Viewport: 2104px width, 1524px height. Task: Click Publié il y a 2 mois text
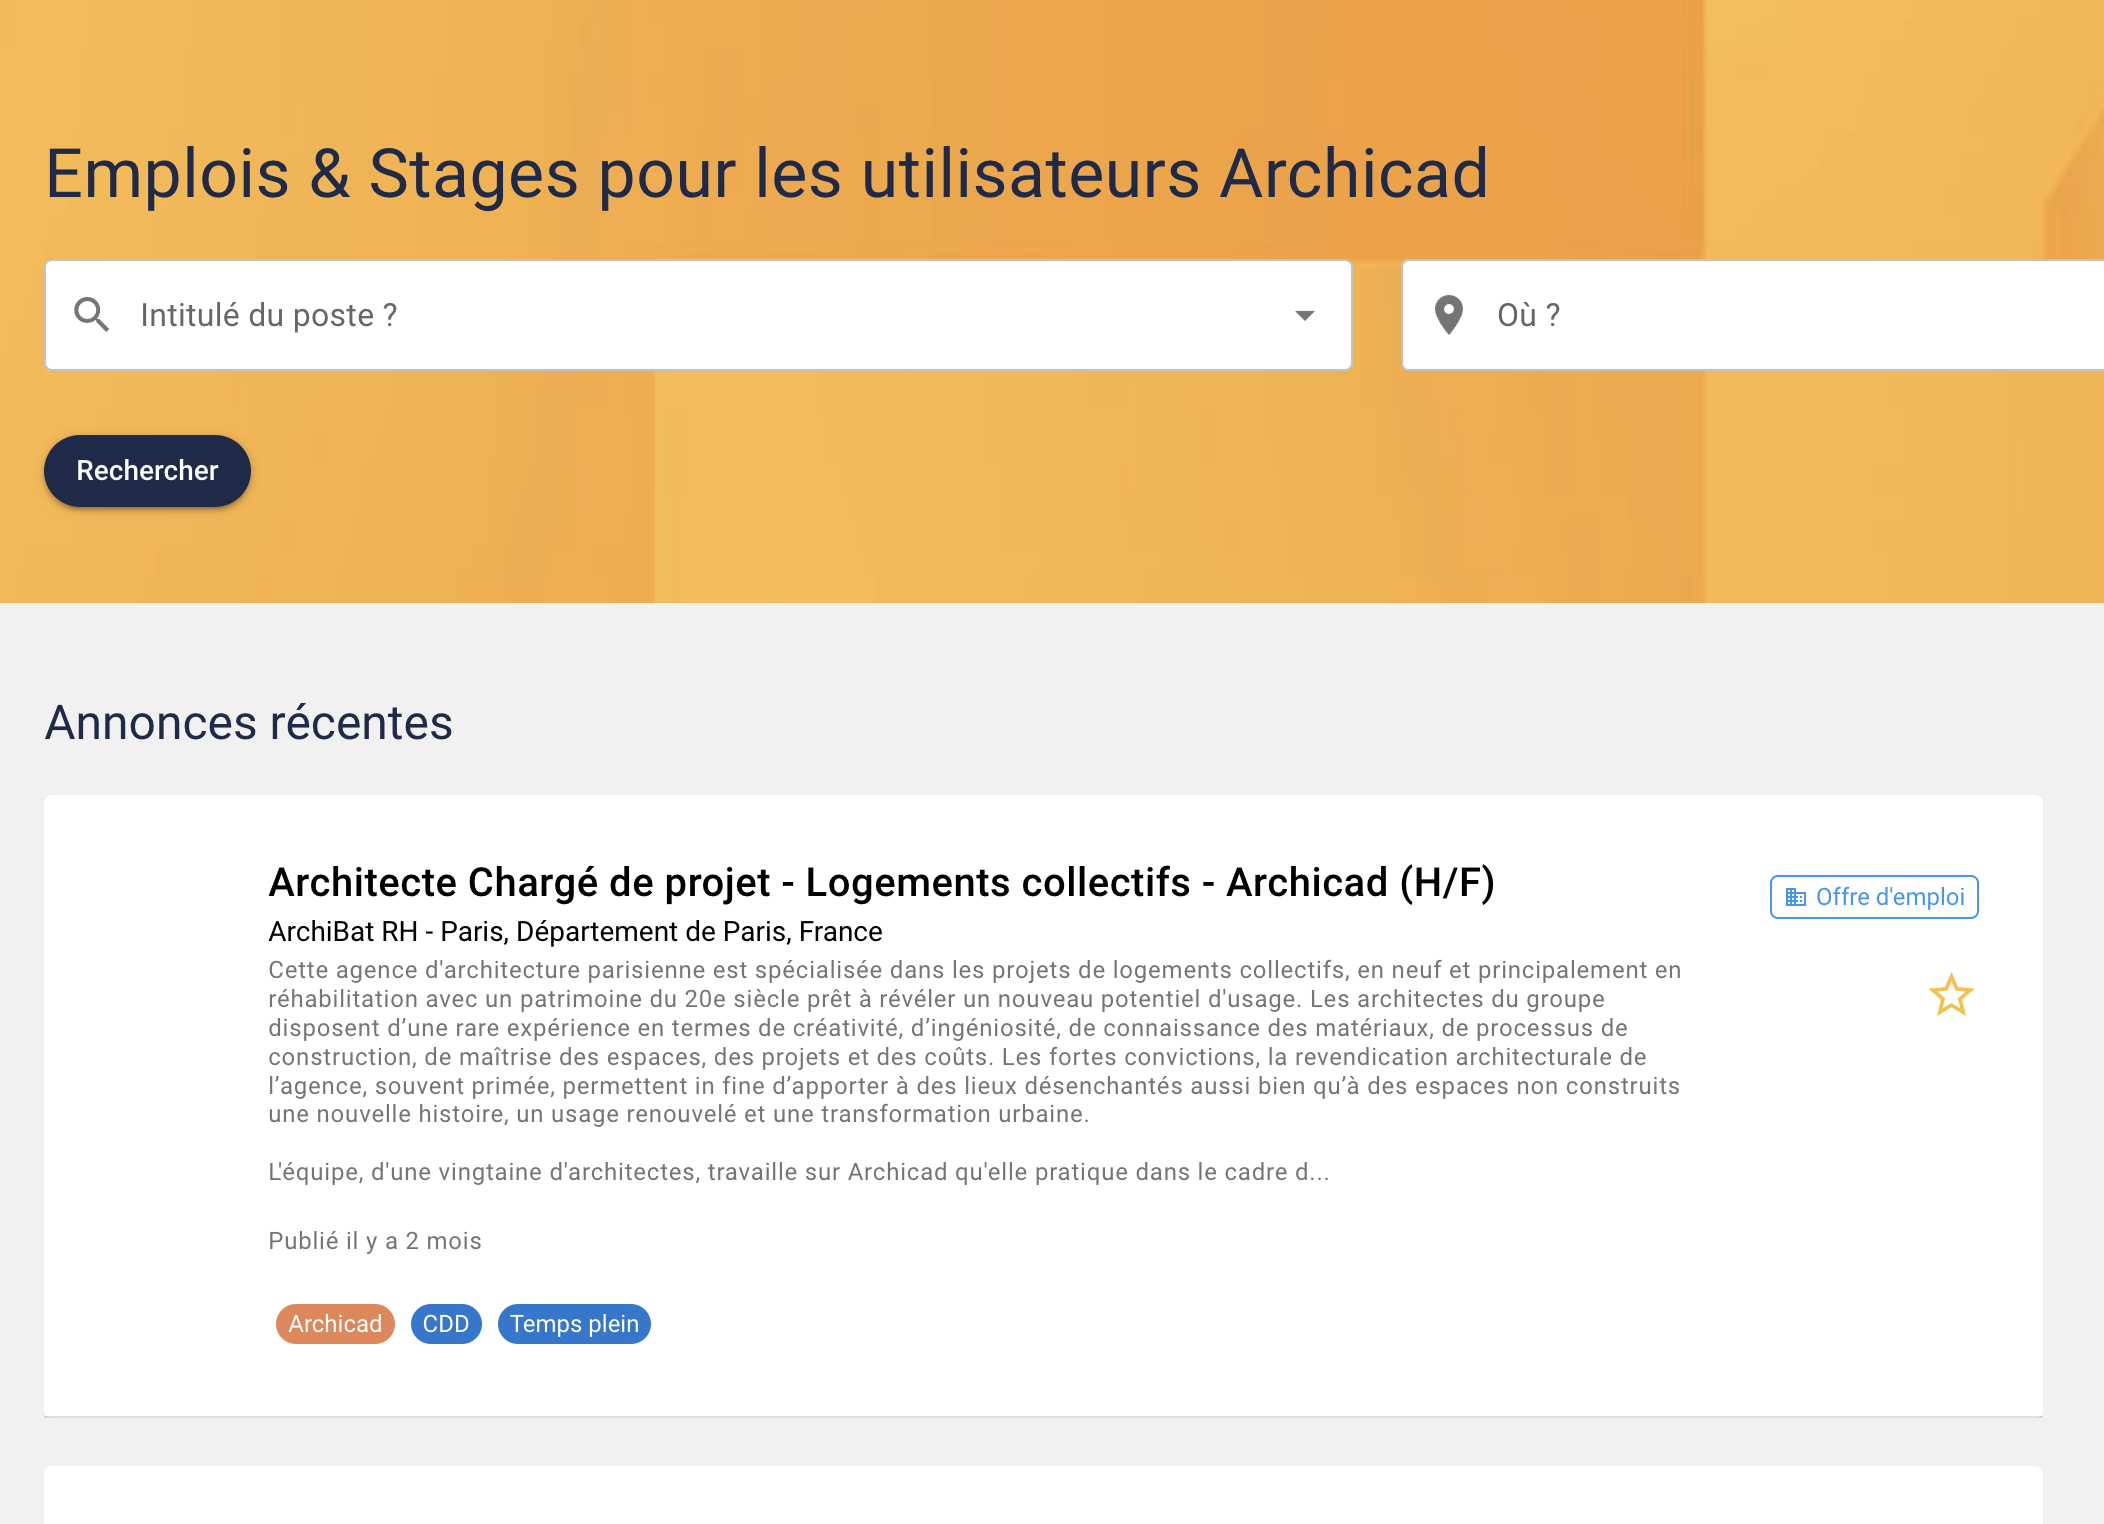[375, 1241]
